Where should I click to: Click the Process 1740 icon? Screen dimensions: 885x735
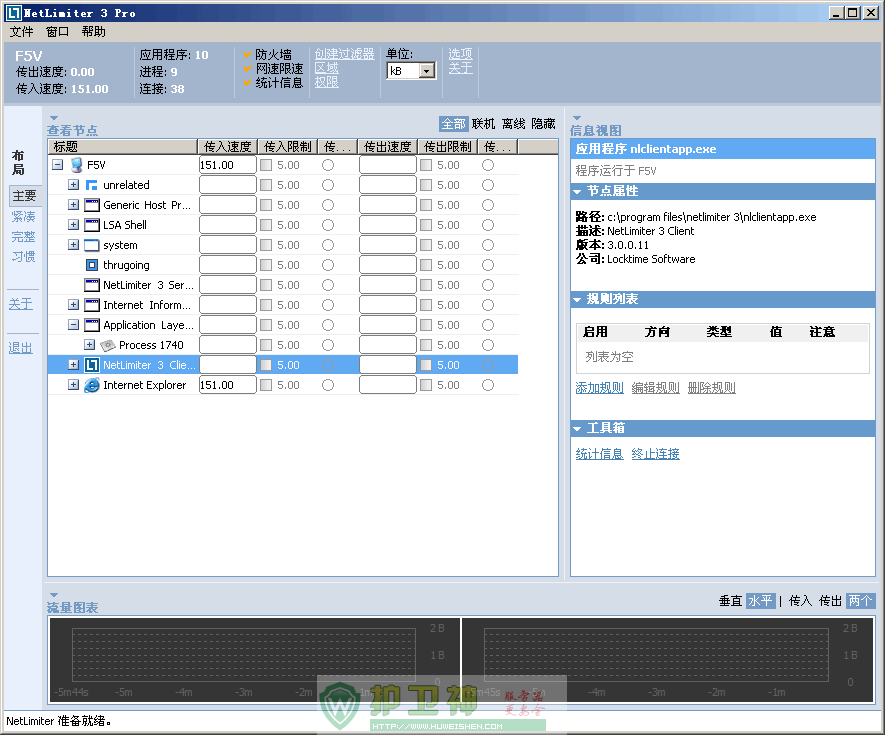[108, 345]
